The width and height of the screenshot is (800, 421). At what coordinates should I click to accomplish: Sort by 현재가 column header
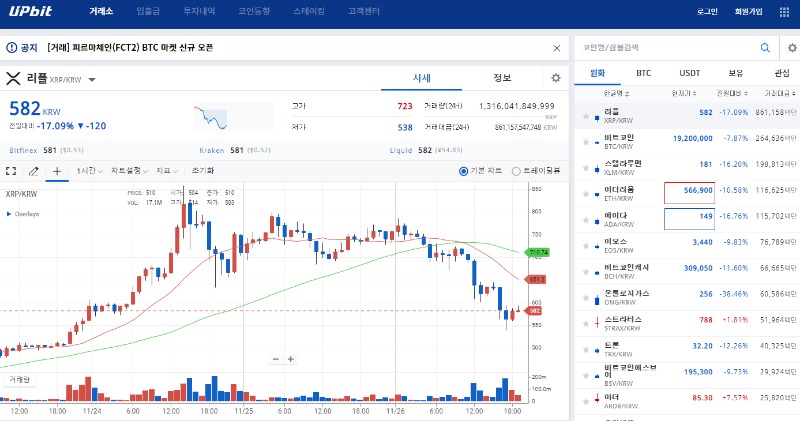(684, 93)
